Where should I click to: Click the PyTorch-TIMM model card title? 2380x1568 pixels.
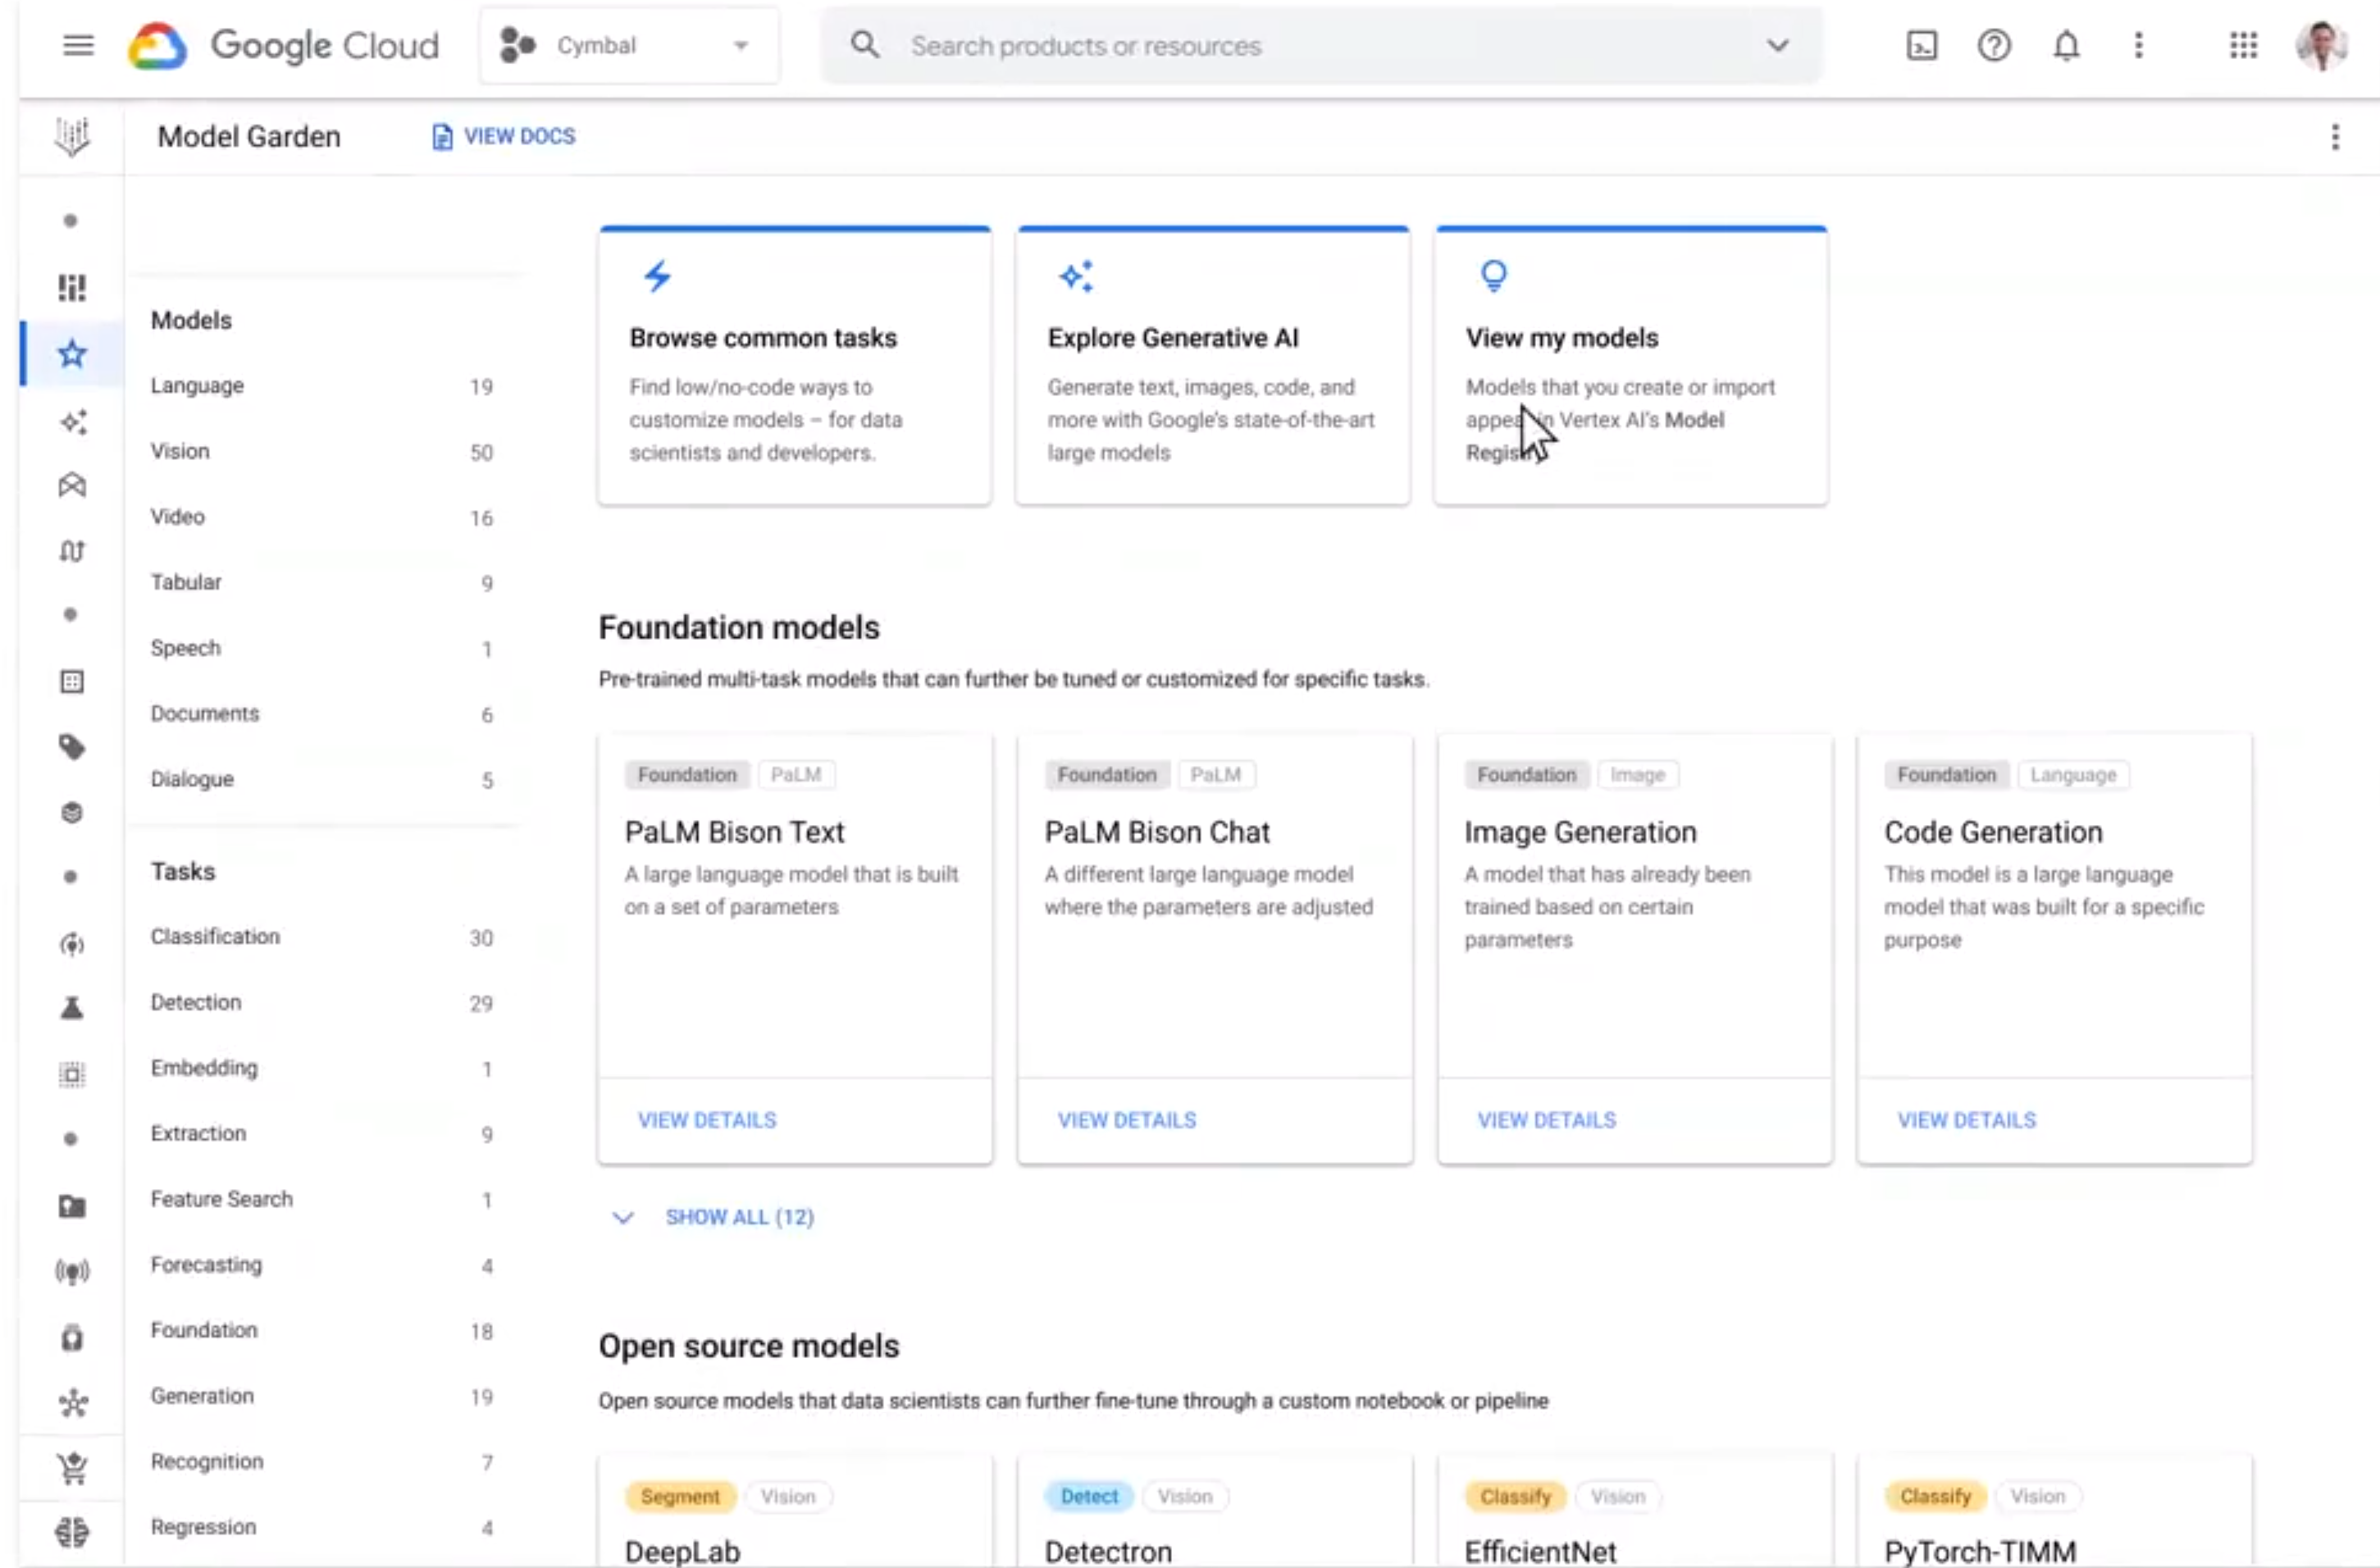[1980, 1551]
